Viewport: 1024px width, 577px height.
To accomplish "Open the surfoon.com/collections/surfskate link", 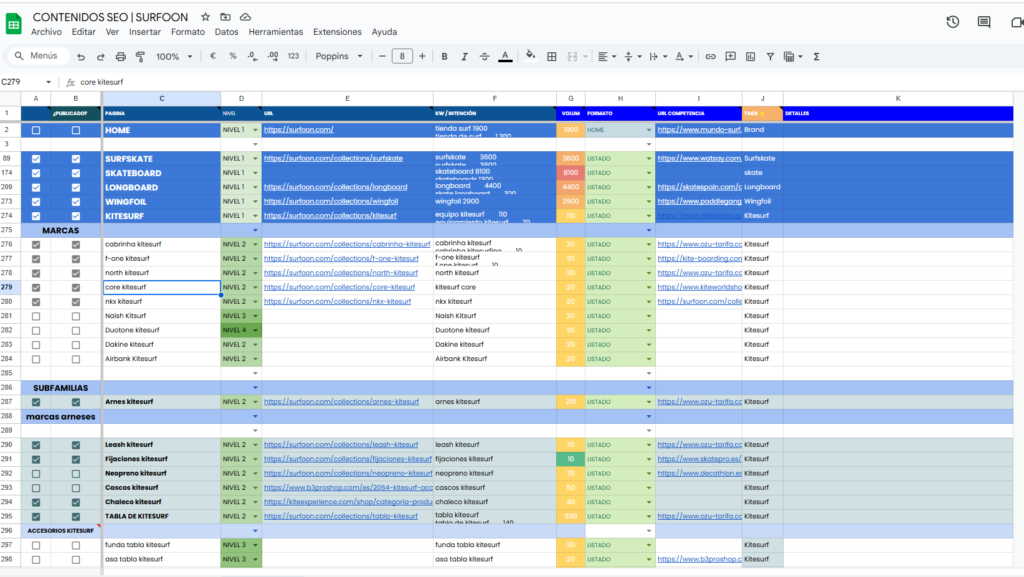I will (x=333, y=158).
